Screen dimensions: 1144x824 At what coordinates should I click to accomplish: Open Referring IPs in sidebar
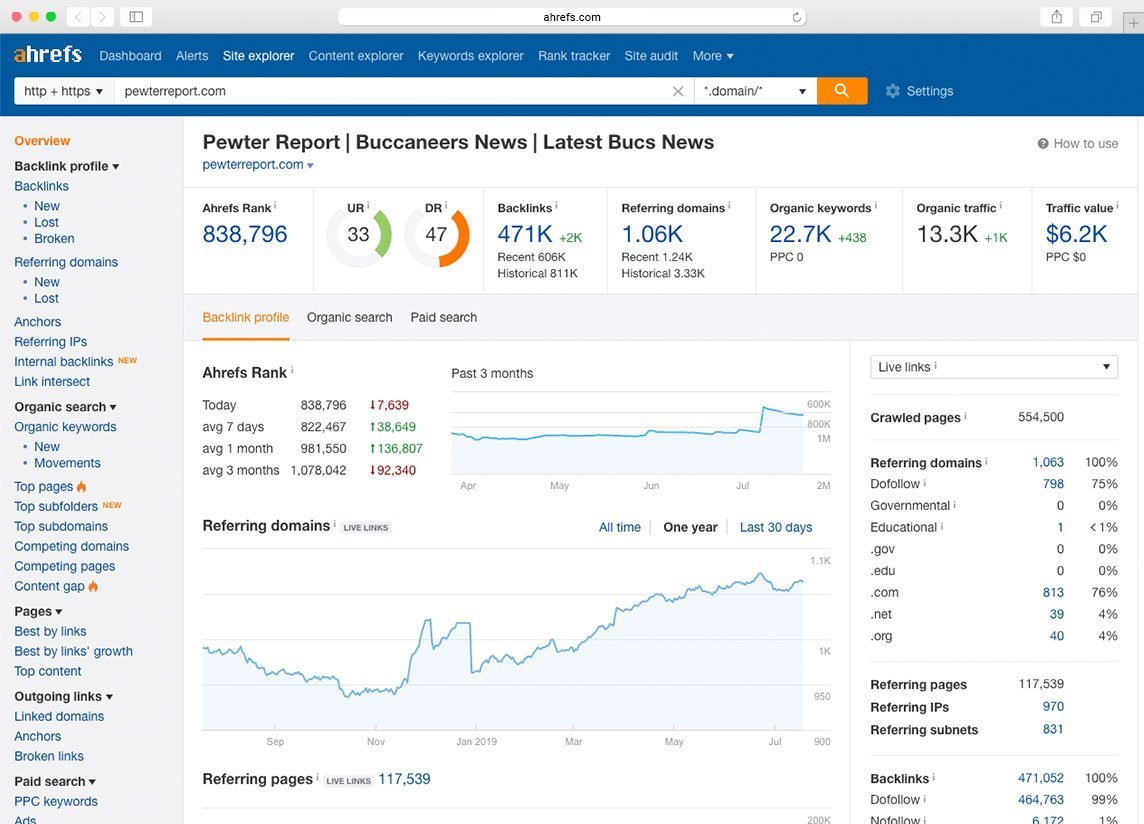click(50, 342)
